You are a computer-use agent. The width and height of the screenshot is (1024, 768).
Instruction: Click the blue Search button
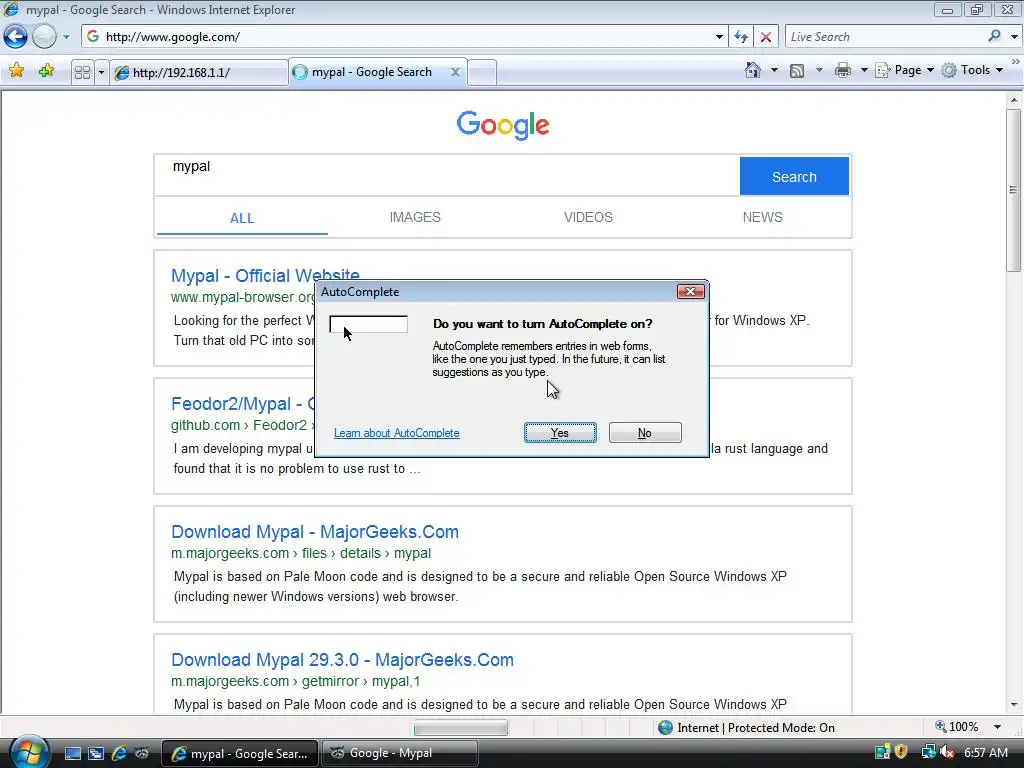click(x=794, y=176)
